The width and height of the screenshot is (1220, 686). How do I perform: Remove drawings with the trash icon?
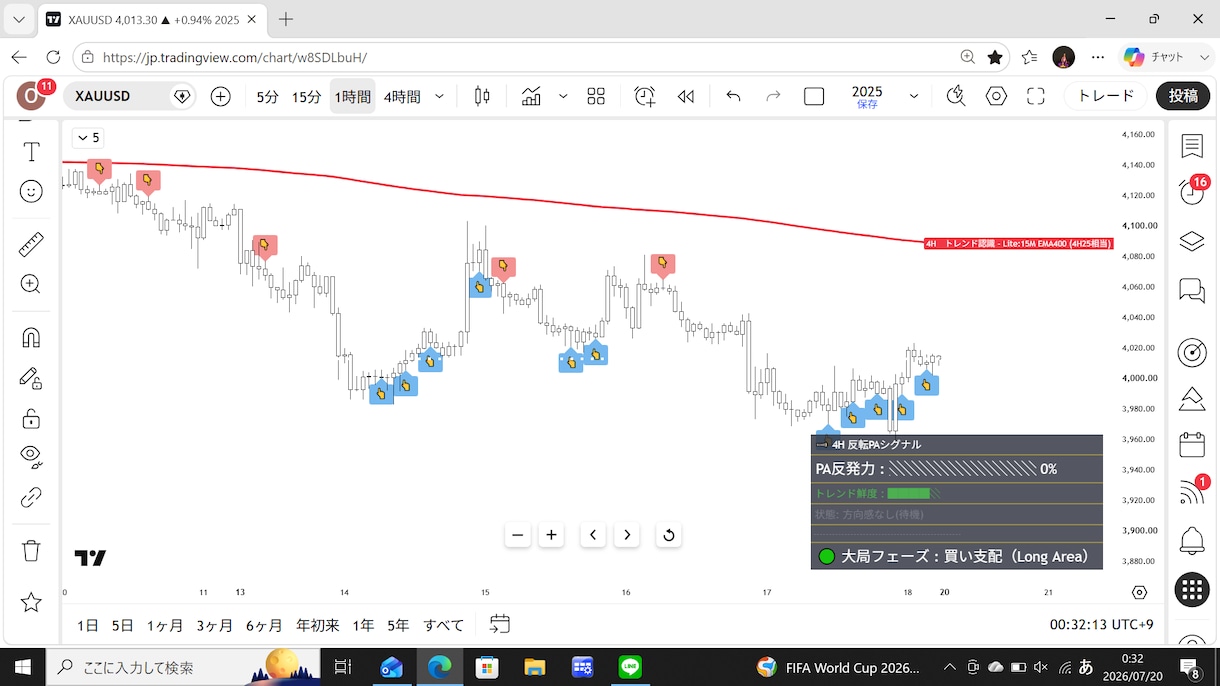pos(31,550)
